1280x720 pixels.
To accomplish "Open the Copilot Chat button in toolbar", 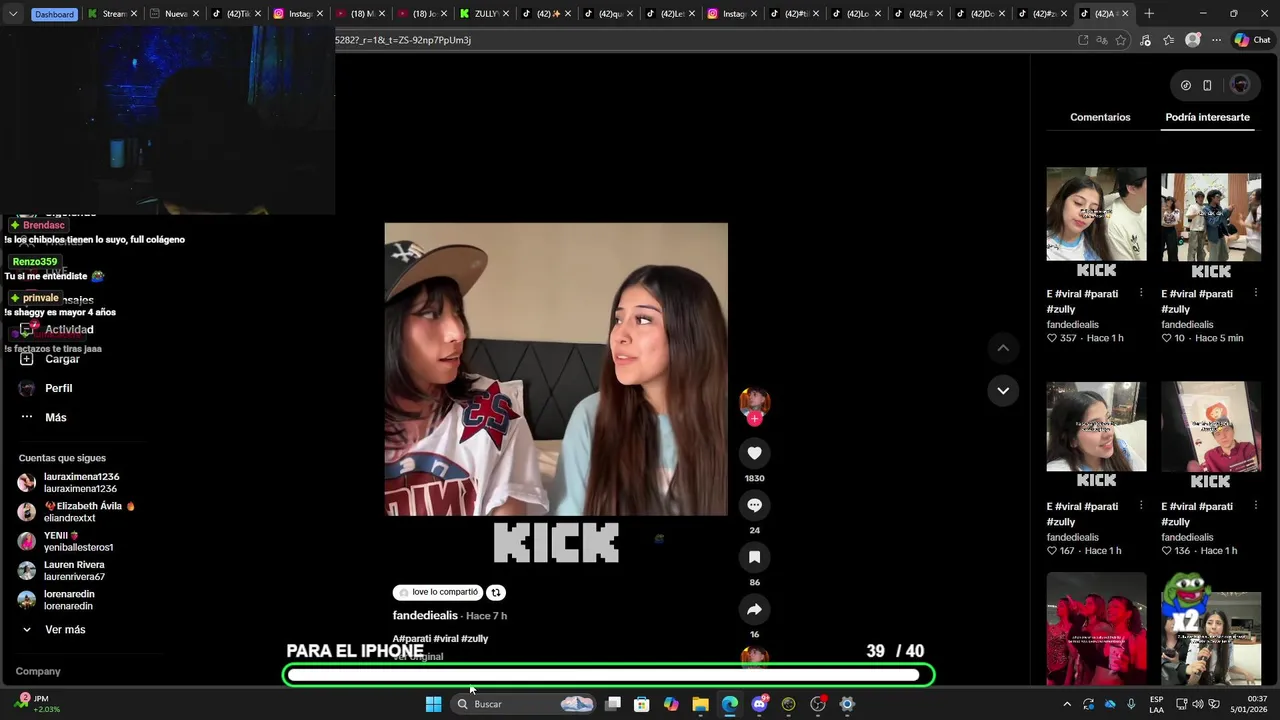I will 1252,40.
